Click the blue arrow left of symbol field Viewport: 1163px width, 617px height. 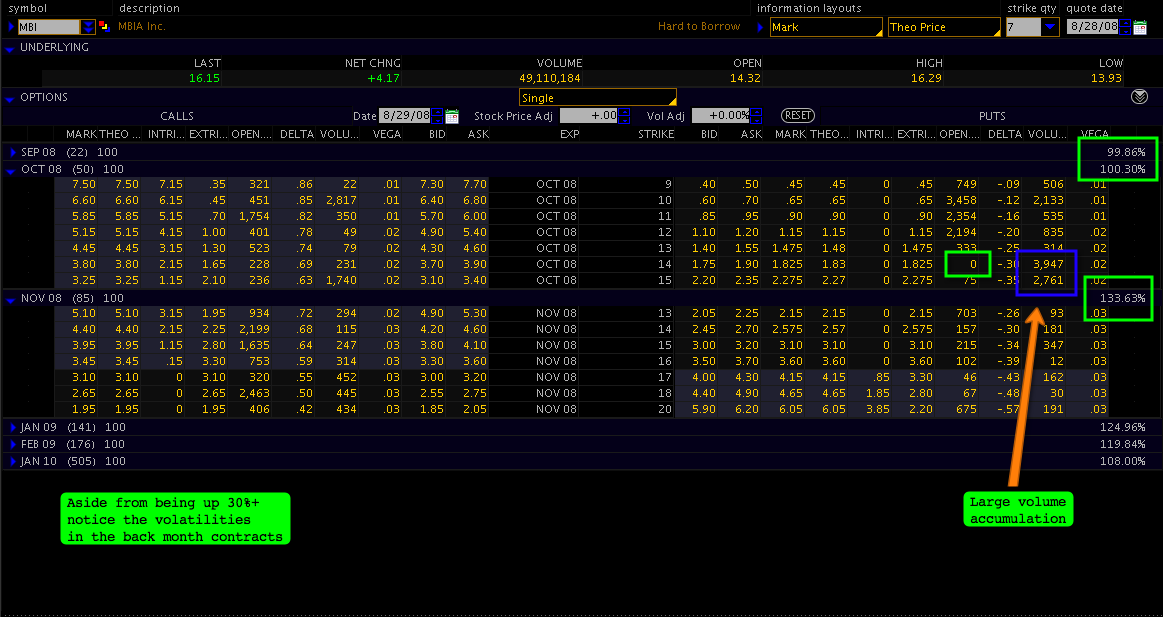click(x=11, y=27)
